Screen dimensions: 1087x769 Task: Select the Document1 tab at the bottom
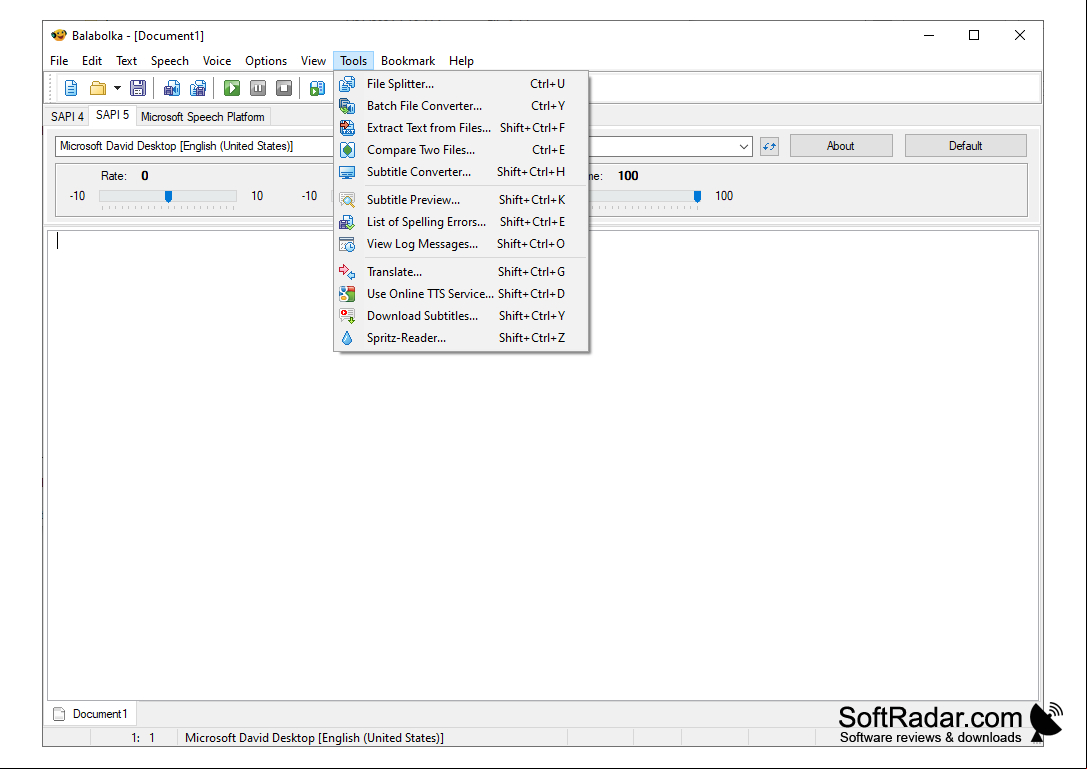tap(91, 714)
